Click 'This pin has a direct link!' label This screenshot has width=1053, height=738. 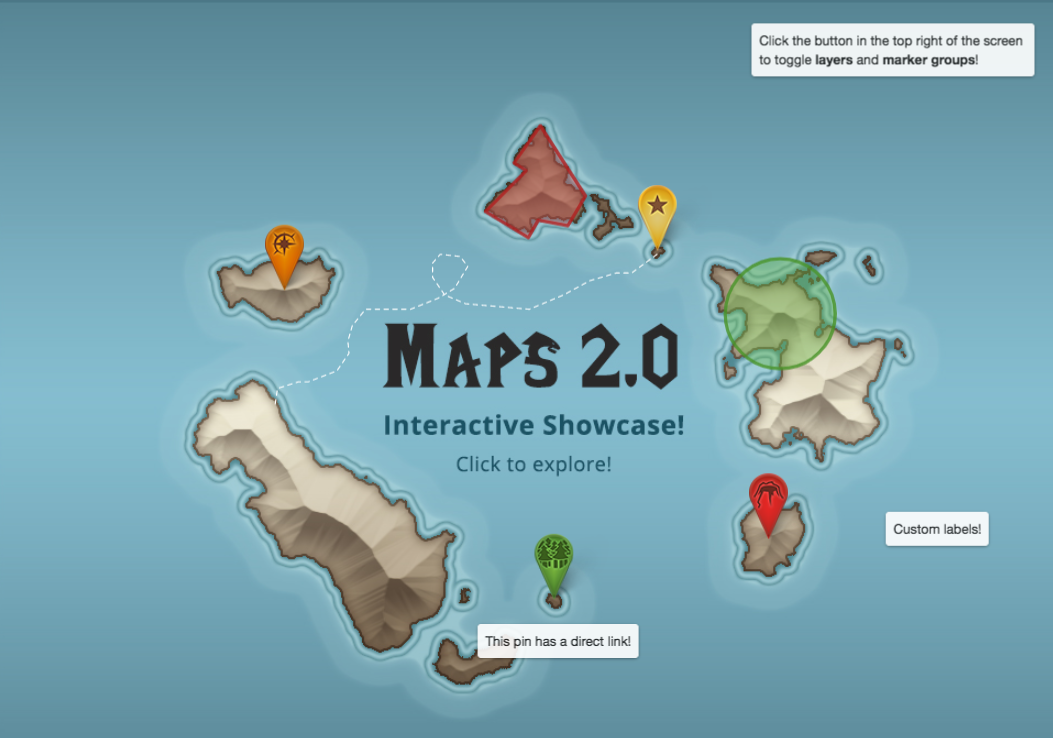558,641
